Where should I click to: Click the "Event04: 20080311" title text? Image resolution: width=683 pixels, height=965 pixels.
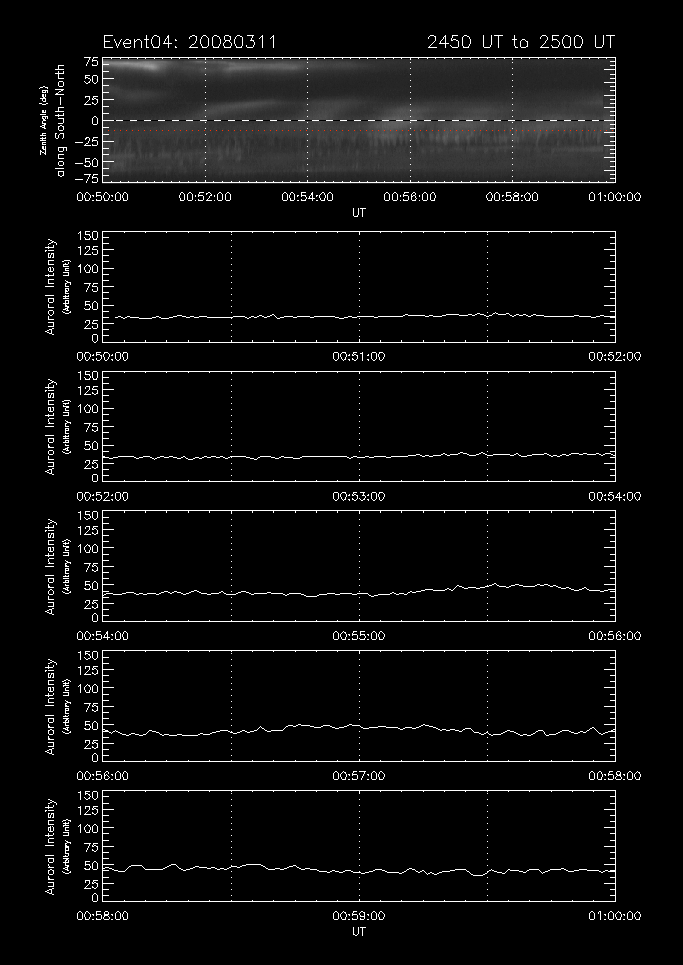coord(190,42)
